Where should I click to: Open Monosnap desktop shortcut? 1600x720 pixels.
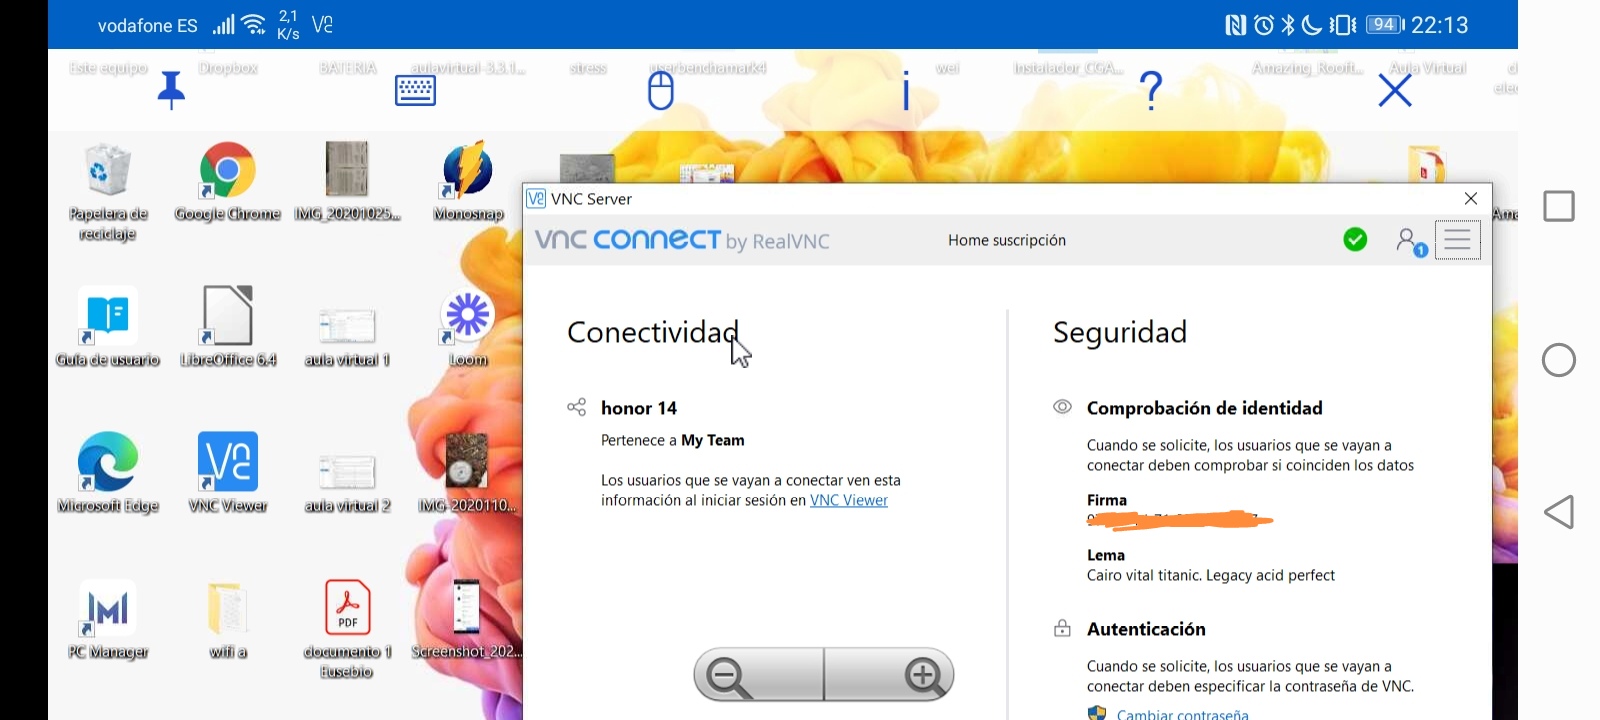(468, 182)
